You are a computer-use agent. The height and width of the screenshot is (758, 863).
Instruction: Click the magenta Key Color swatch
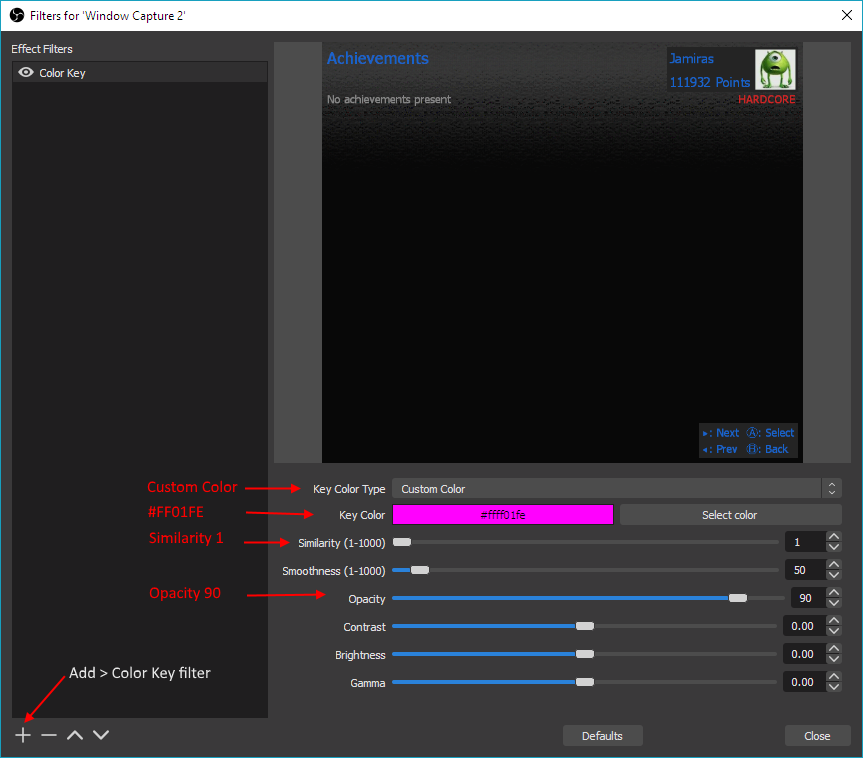(503, 514)
